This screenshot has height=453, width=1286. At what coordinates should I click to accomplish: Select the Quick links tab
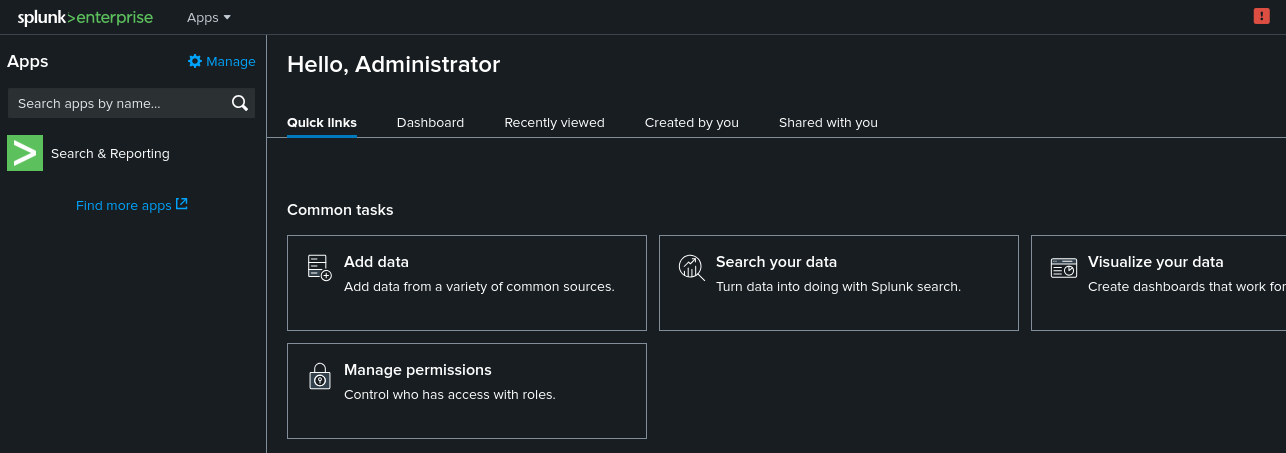pos(322,122)
